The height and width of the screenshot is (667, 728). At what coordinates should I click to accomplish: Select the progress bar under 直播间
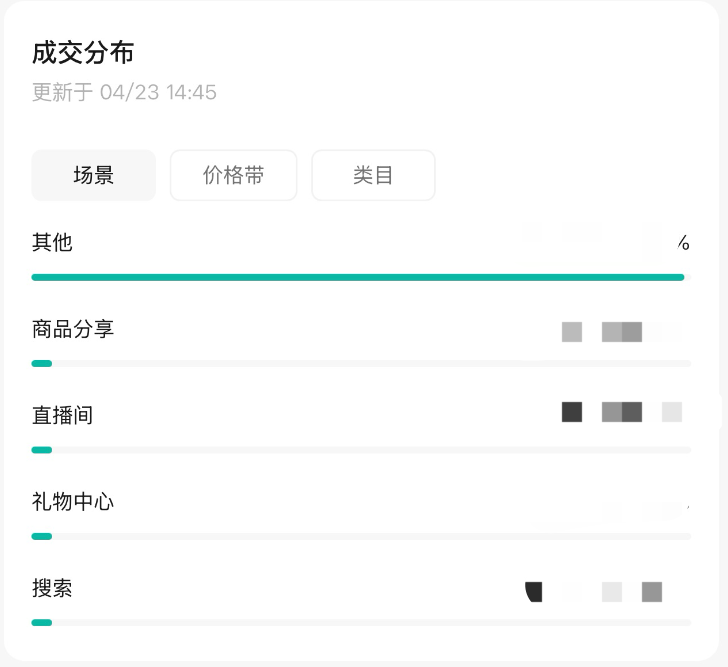[360, 450]
